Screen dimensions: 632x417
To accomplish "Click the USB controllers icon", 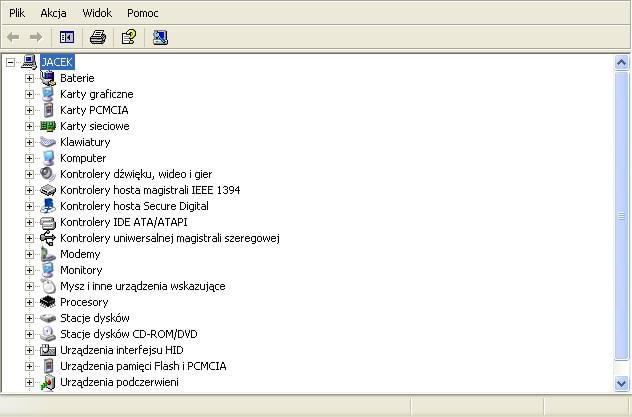I will pos(48,238).
